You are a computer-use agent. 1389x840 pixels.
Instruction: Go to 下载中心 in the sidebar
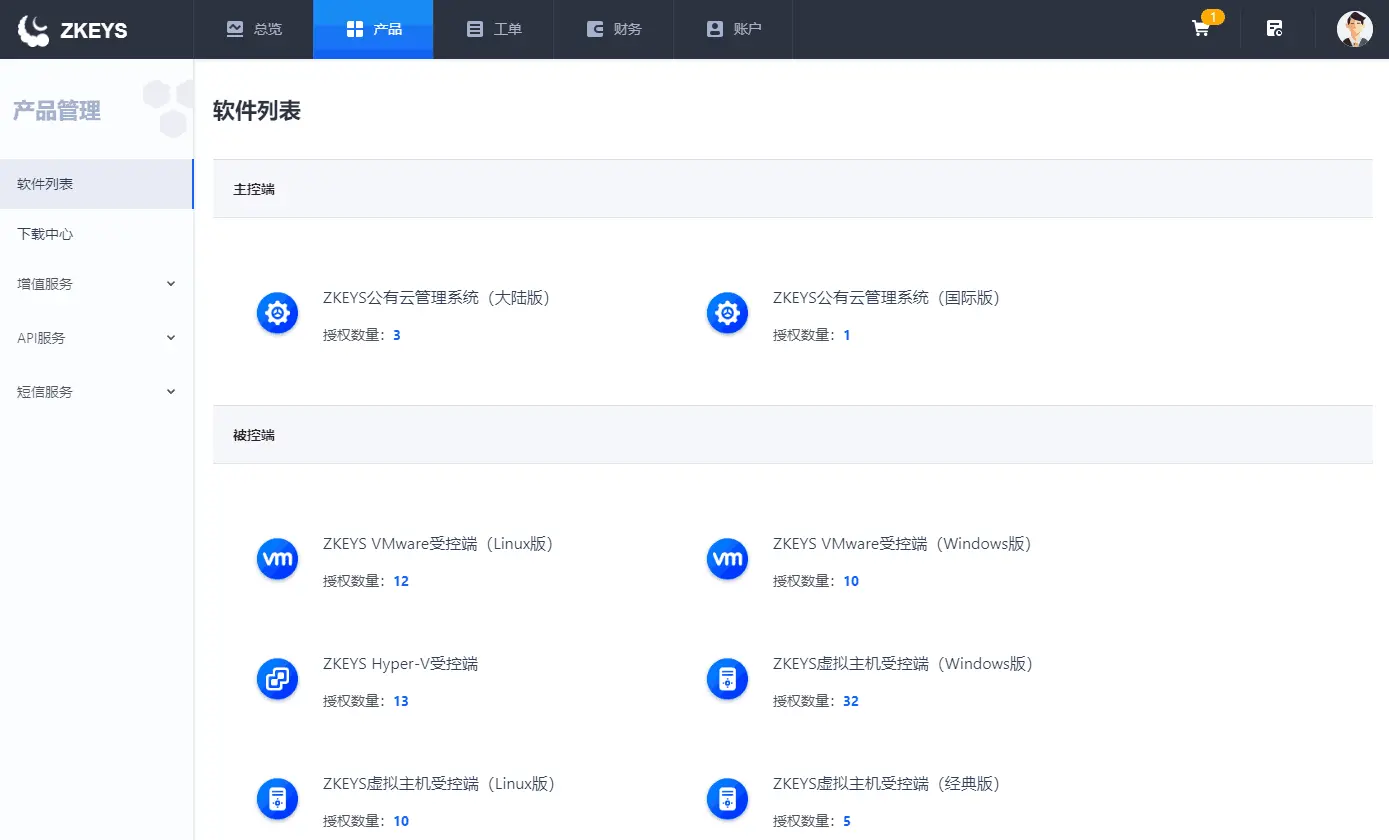(96, 234)
